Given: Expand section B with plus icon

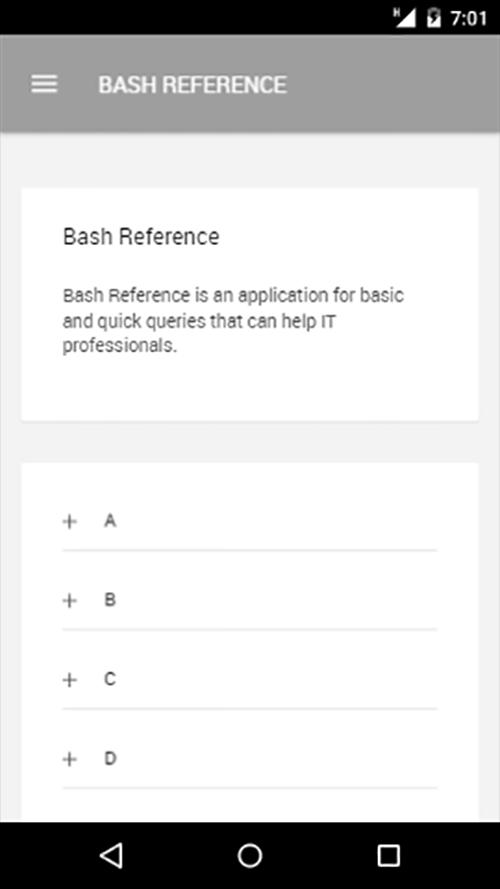Looking at the screenshot, I should pyautogui.click(x=69, y=600).
